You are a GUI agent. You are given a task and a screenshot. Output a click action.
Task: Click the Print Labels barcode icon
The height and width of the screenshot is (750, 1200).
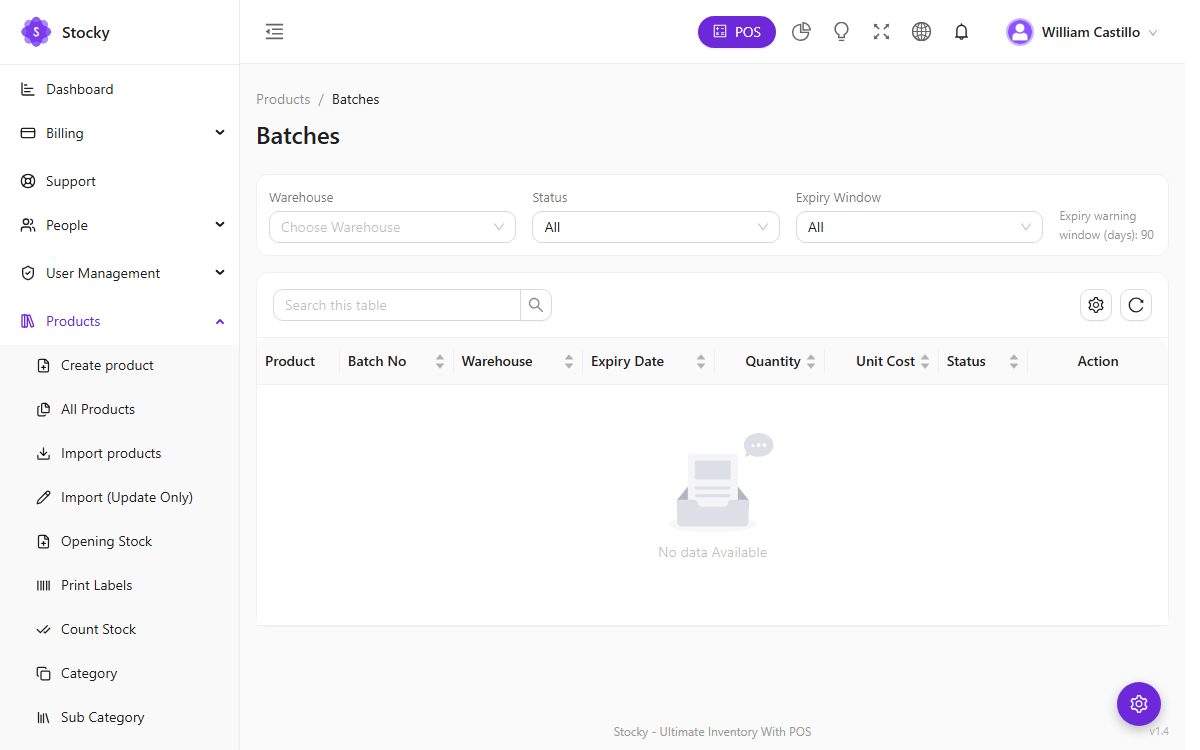[43, 585]
